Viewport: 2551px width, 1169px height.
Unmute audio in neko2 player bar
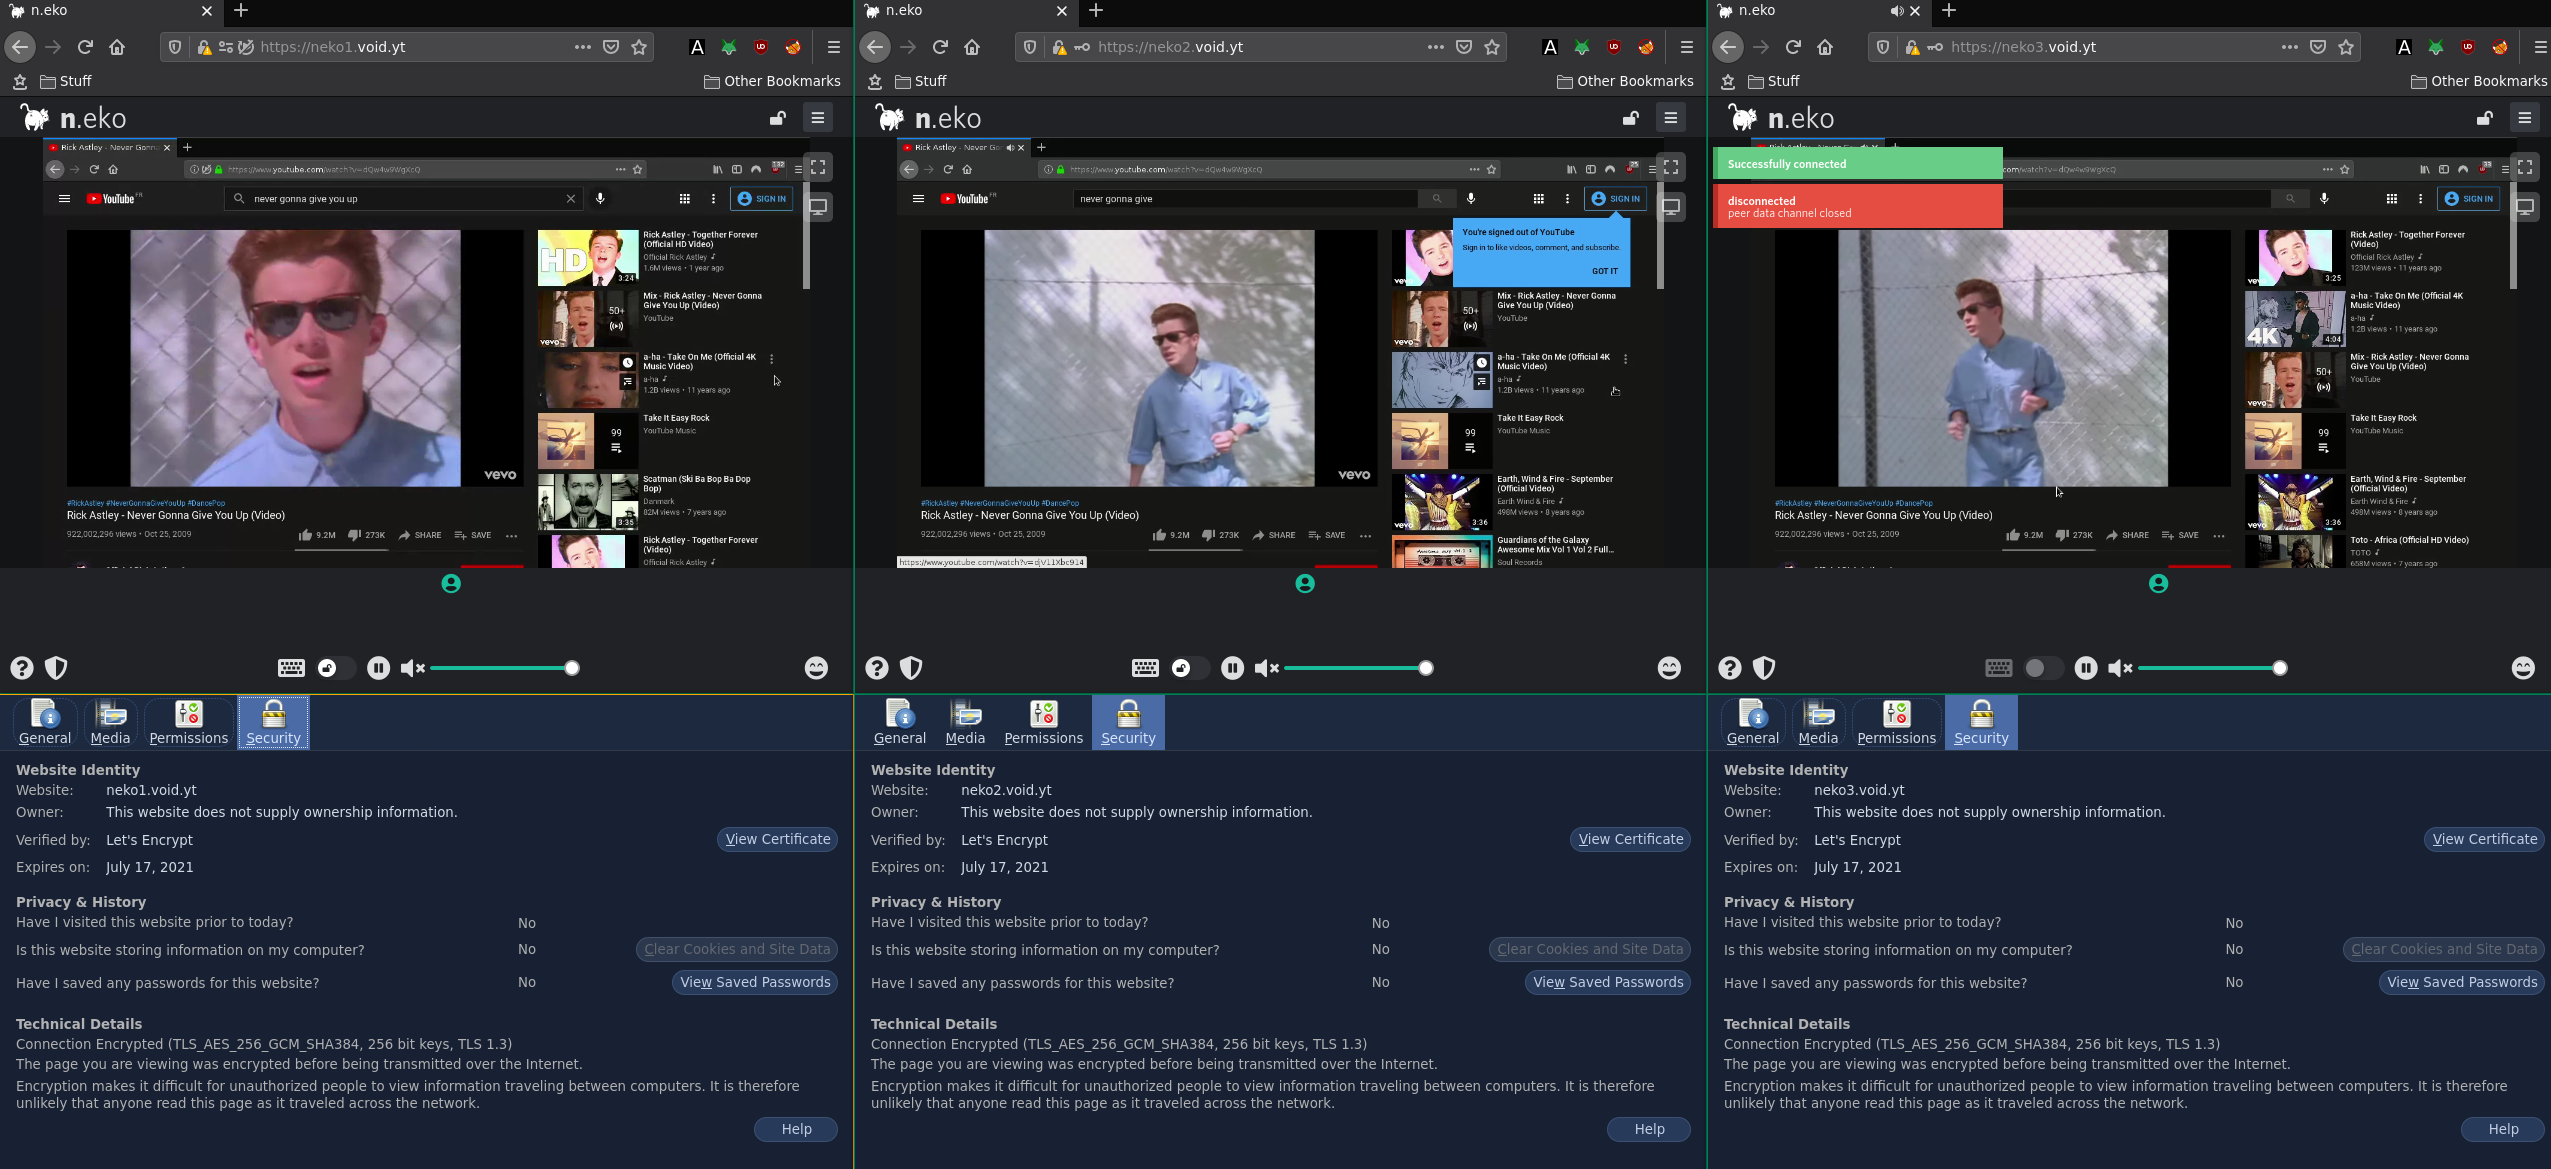point(1266,668)
